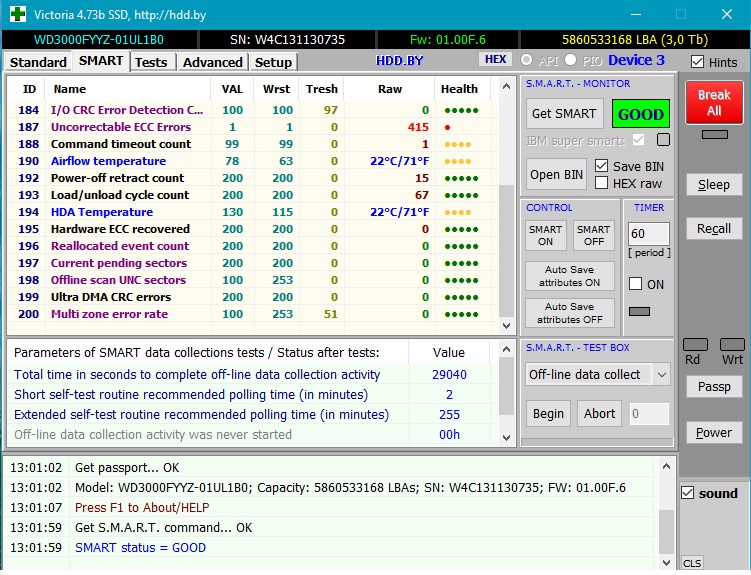The height and width of the screenshot is (575, 751).
Task: Click the test box numeric input field
Action: tap(649, 413)
